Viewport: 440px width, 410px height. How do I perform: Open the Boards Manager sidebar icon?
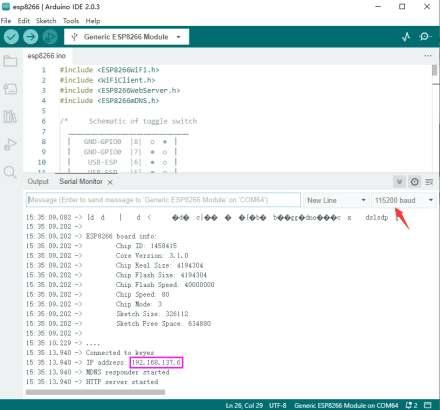pos(10,89)
